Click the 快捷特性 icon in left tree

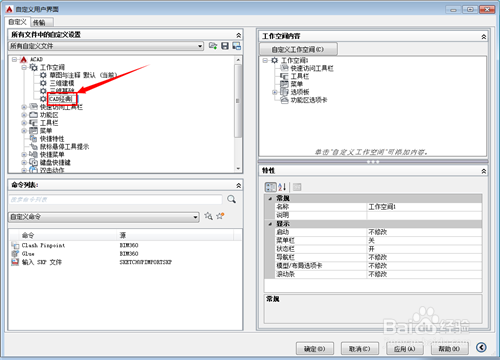pyautogui.click(x=33, y=139)
